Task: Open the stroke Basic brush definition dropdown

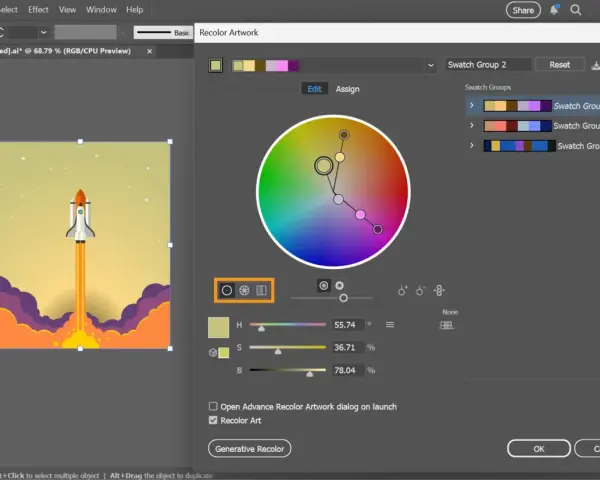Action: click(x=163, y=33)
